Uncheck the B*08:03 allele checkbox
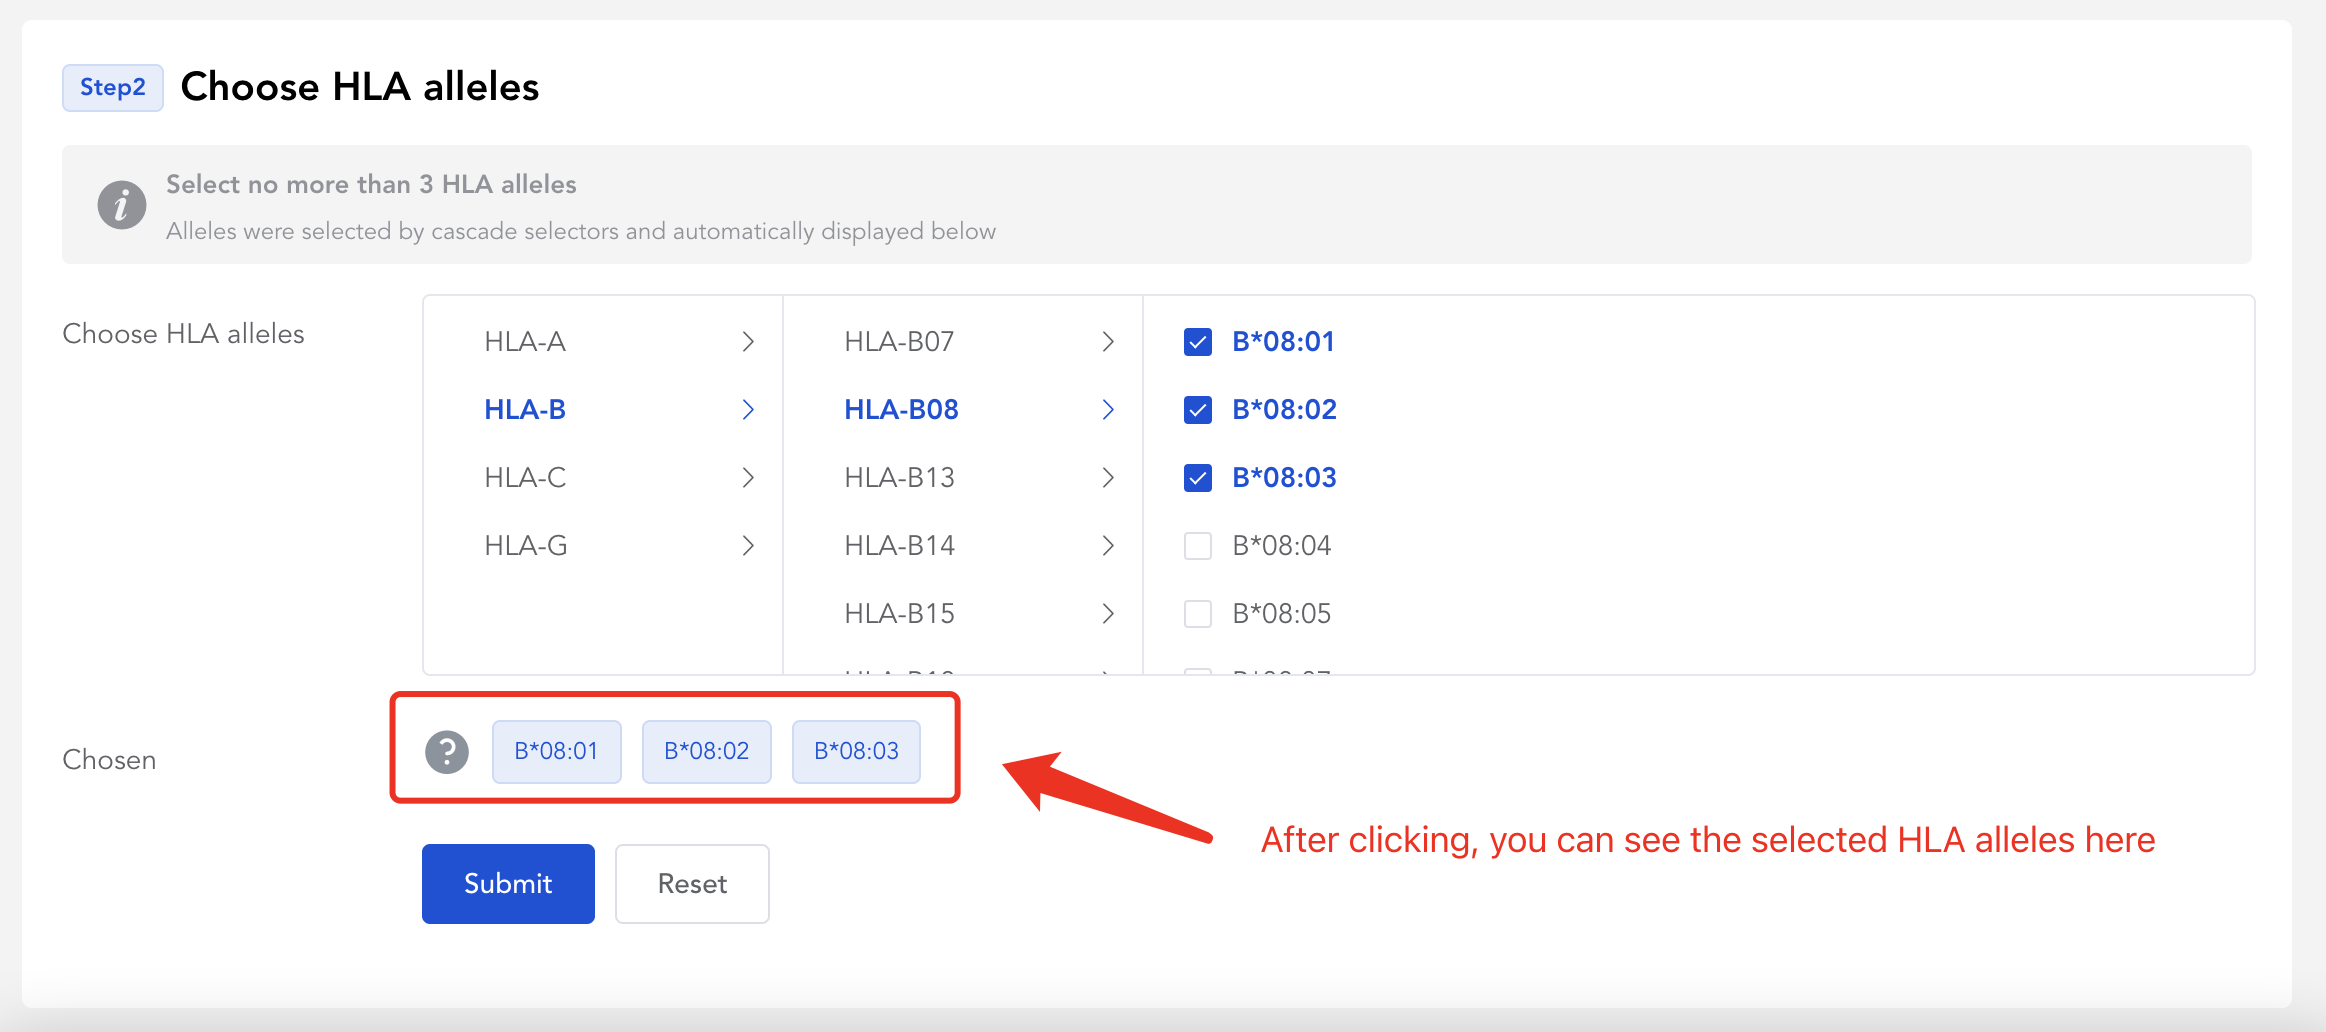2326x1032 pixels. click(x=1198, y=478)
